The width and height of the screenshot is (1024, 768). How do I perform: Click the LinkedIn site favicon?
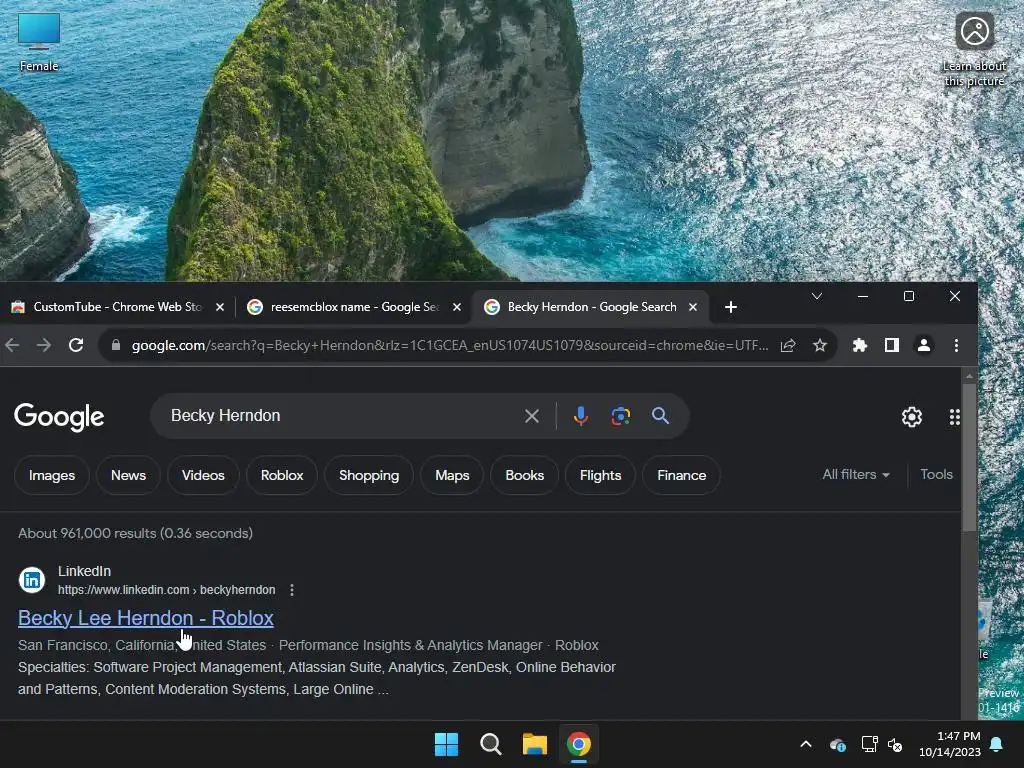point(31,580)
